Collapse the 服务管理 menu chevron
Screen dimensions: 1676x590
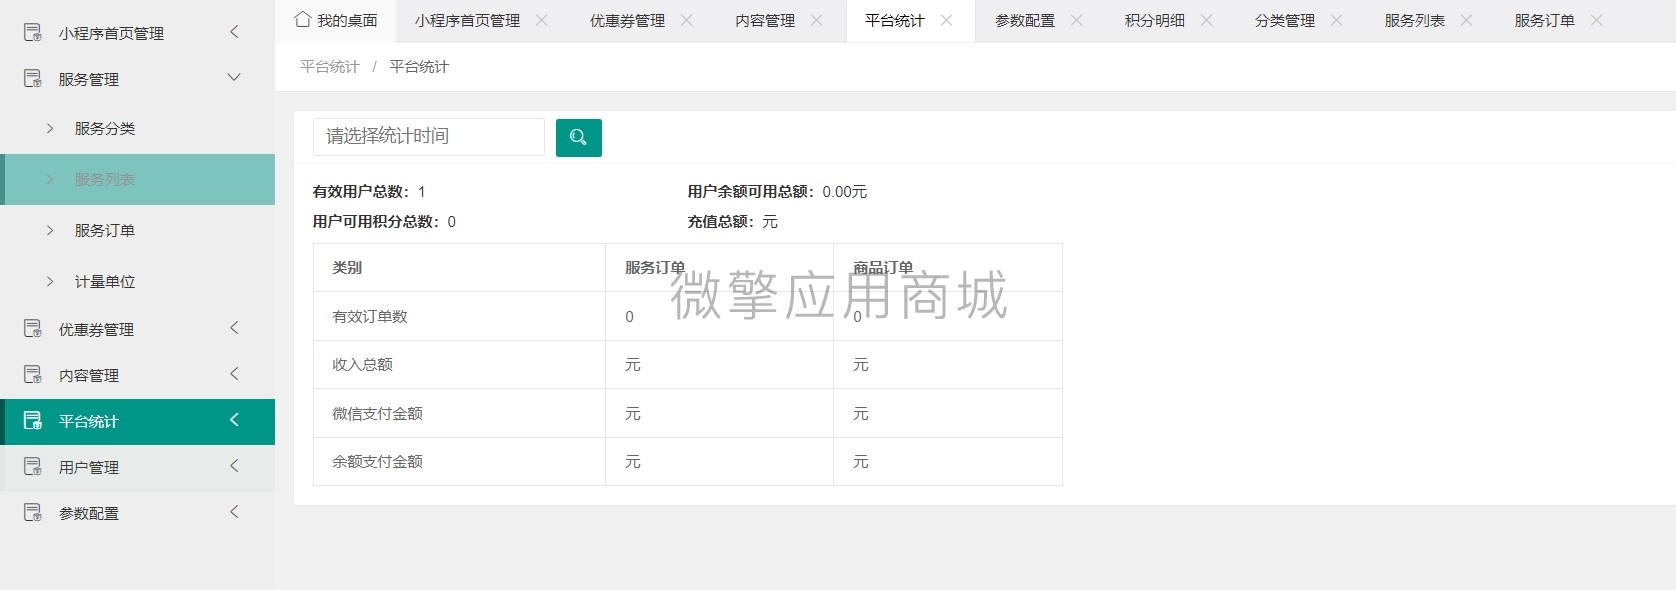click(234, 78)
